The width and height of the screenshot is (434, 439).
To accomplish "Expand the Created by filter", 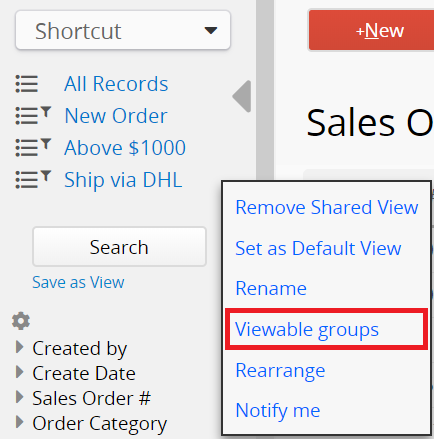I will (x=20, y=347).
